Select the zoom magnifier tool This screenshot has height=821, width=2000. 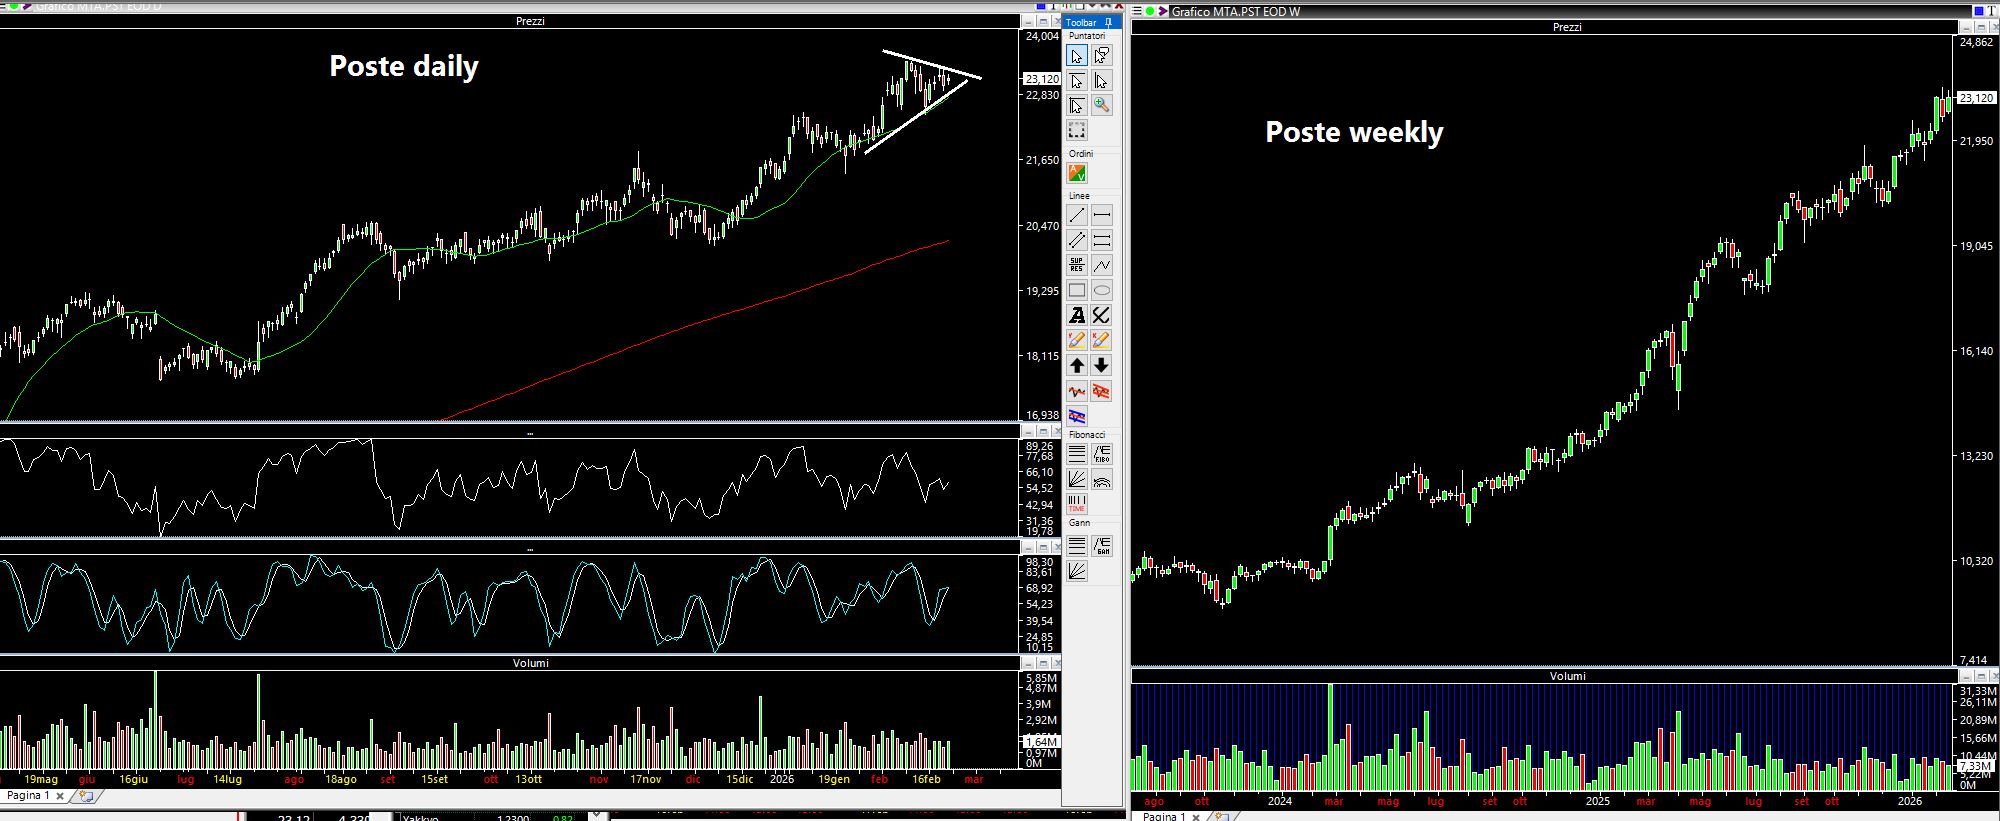[1101, 105]
